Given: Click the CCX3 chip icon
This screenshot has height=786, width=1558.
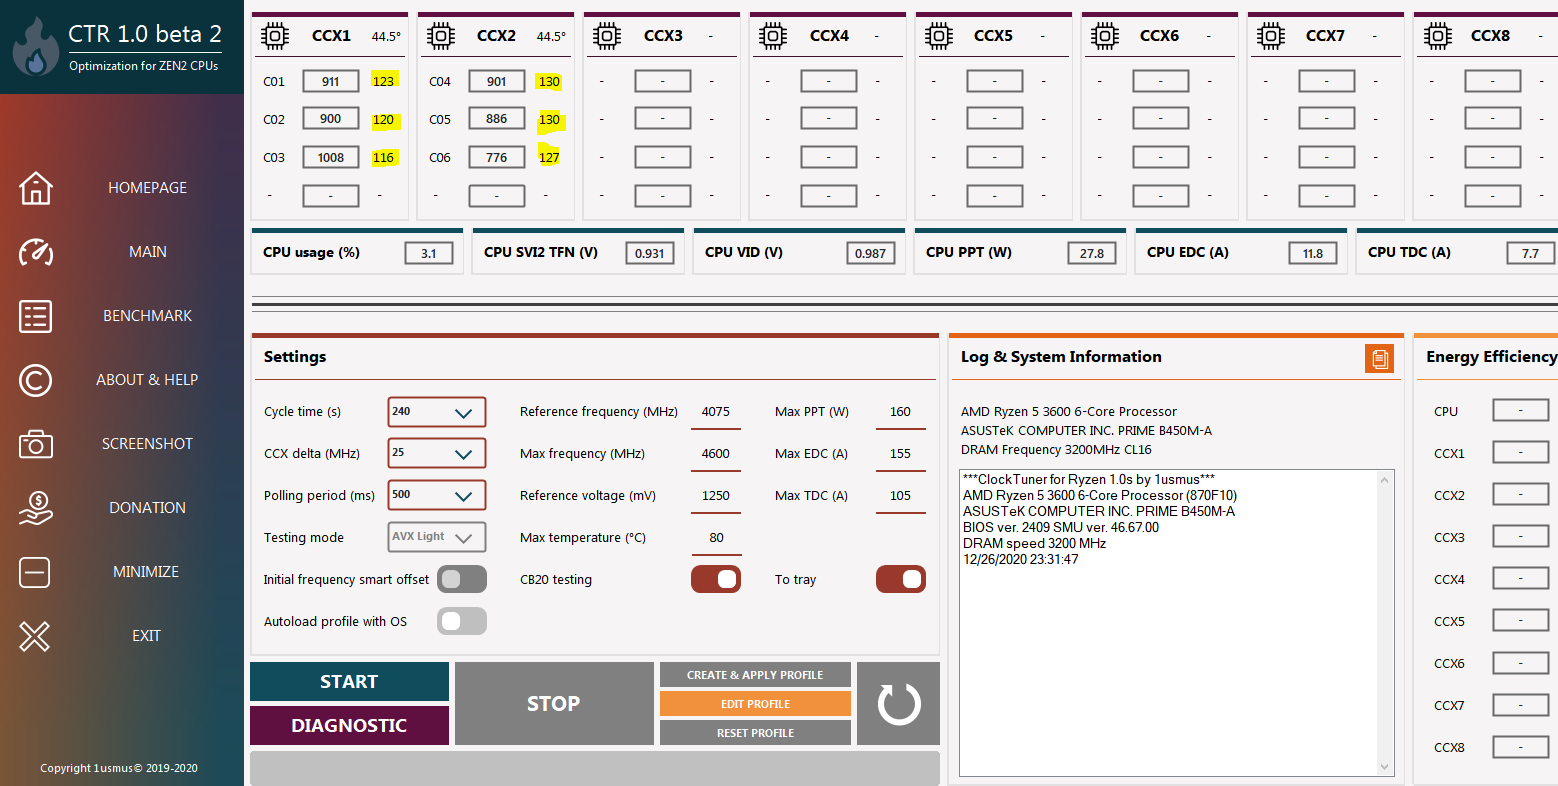Looking at the screenshot, I should click(607, 36).
